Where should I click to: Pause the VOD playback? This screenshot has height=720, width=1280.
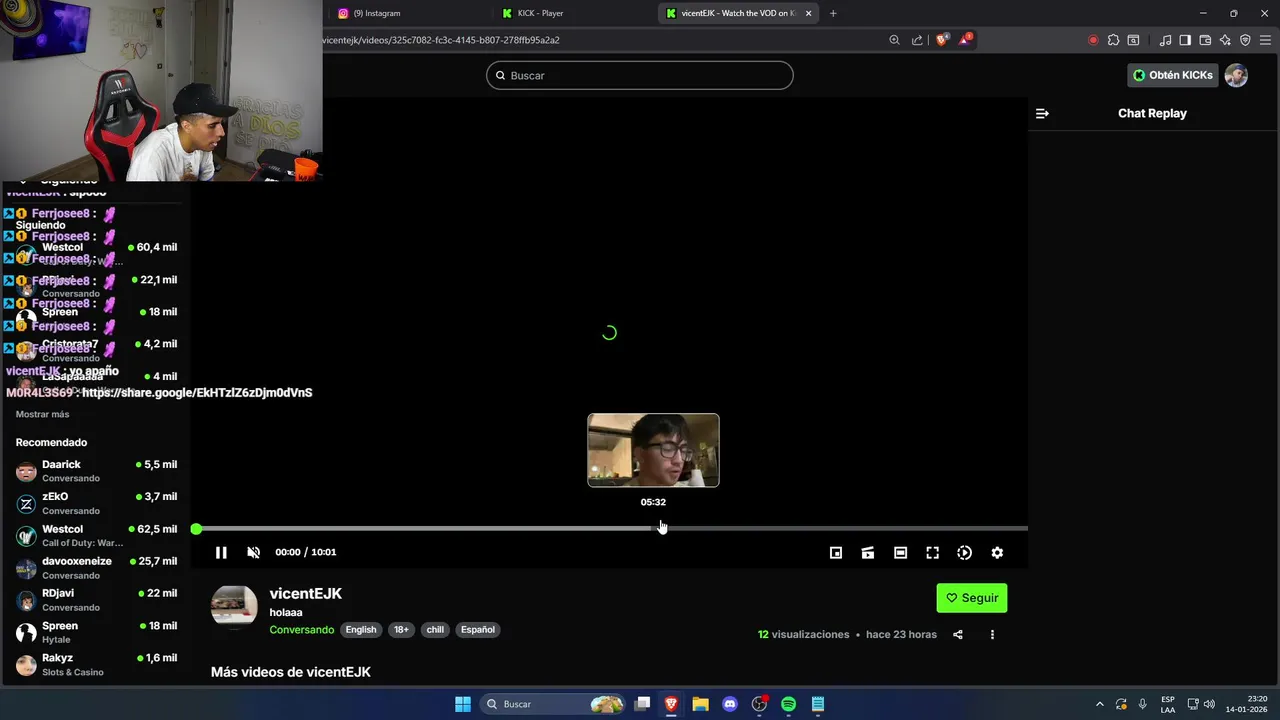point(221,552)
